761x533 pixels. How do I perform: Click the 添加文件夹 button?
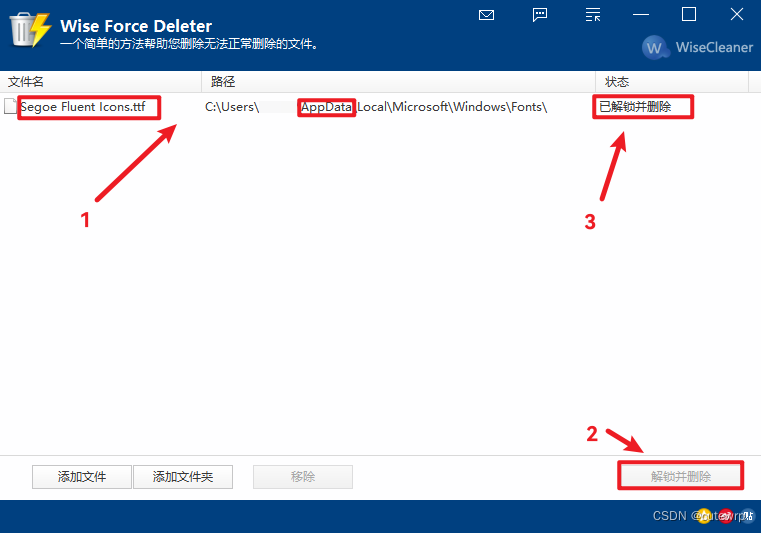(183, 477)
